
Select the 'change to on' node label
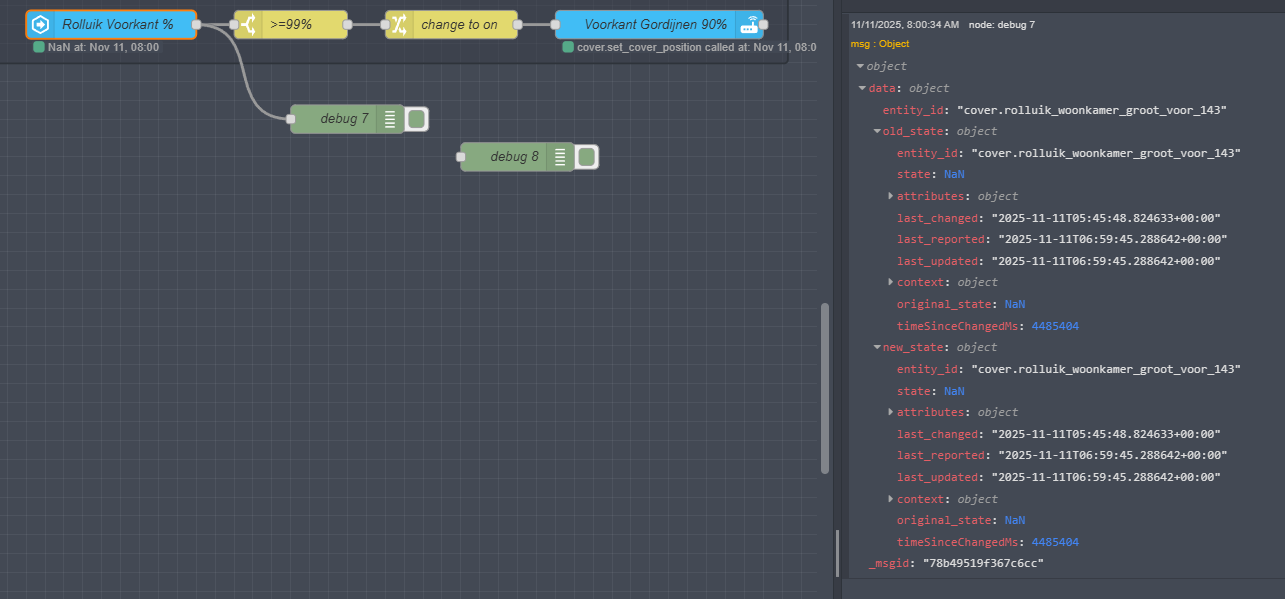click(x=458, y=25)
